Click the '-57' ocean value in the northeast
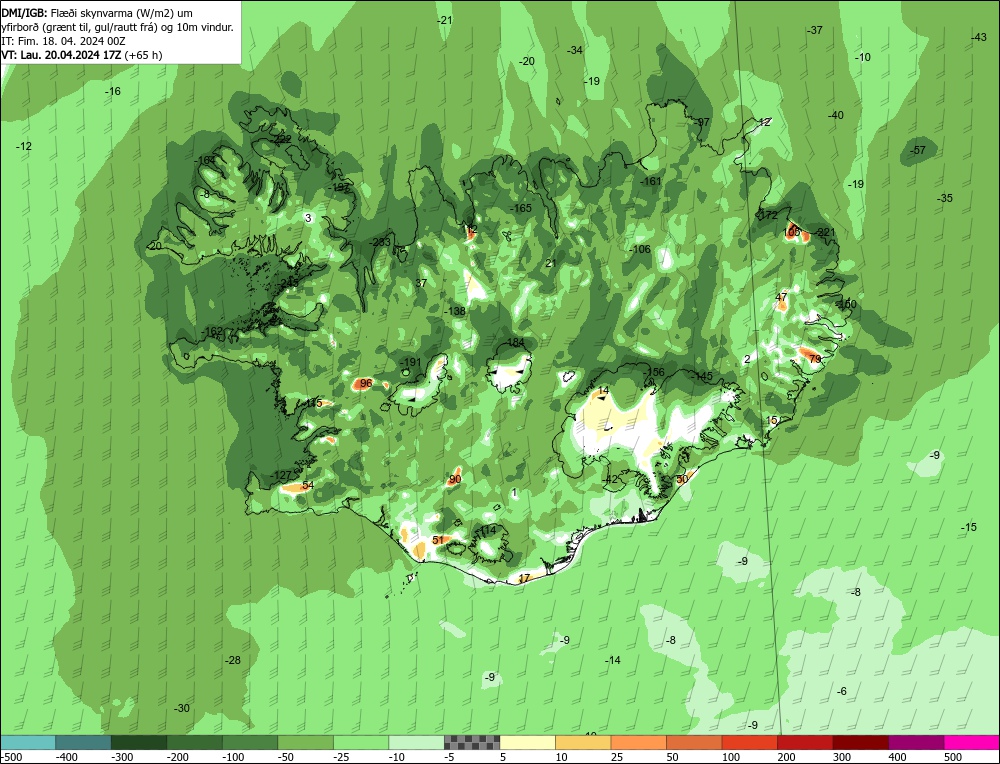The image size is (1000, 764). [x=917, y=151]
